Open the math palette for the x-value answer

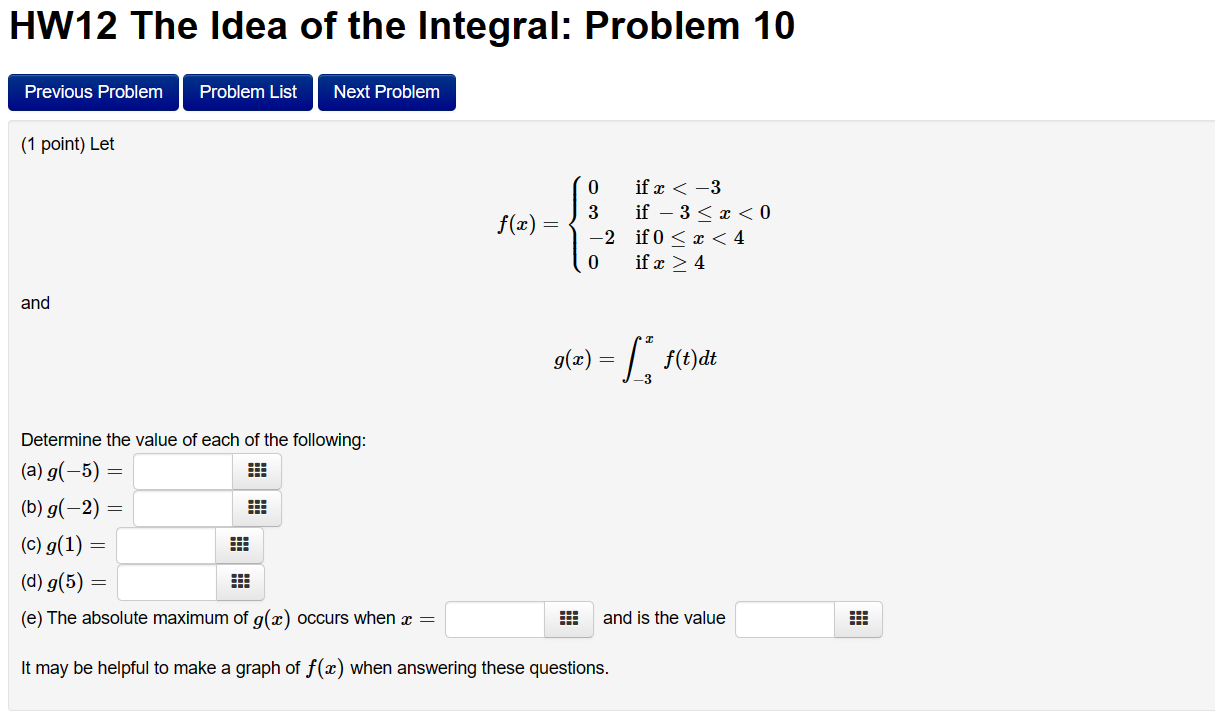[x=568, y=619]
